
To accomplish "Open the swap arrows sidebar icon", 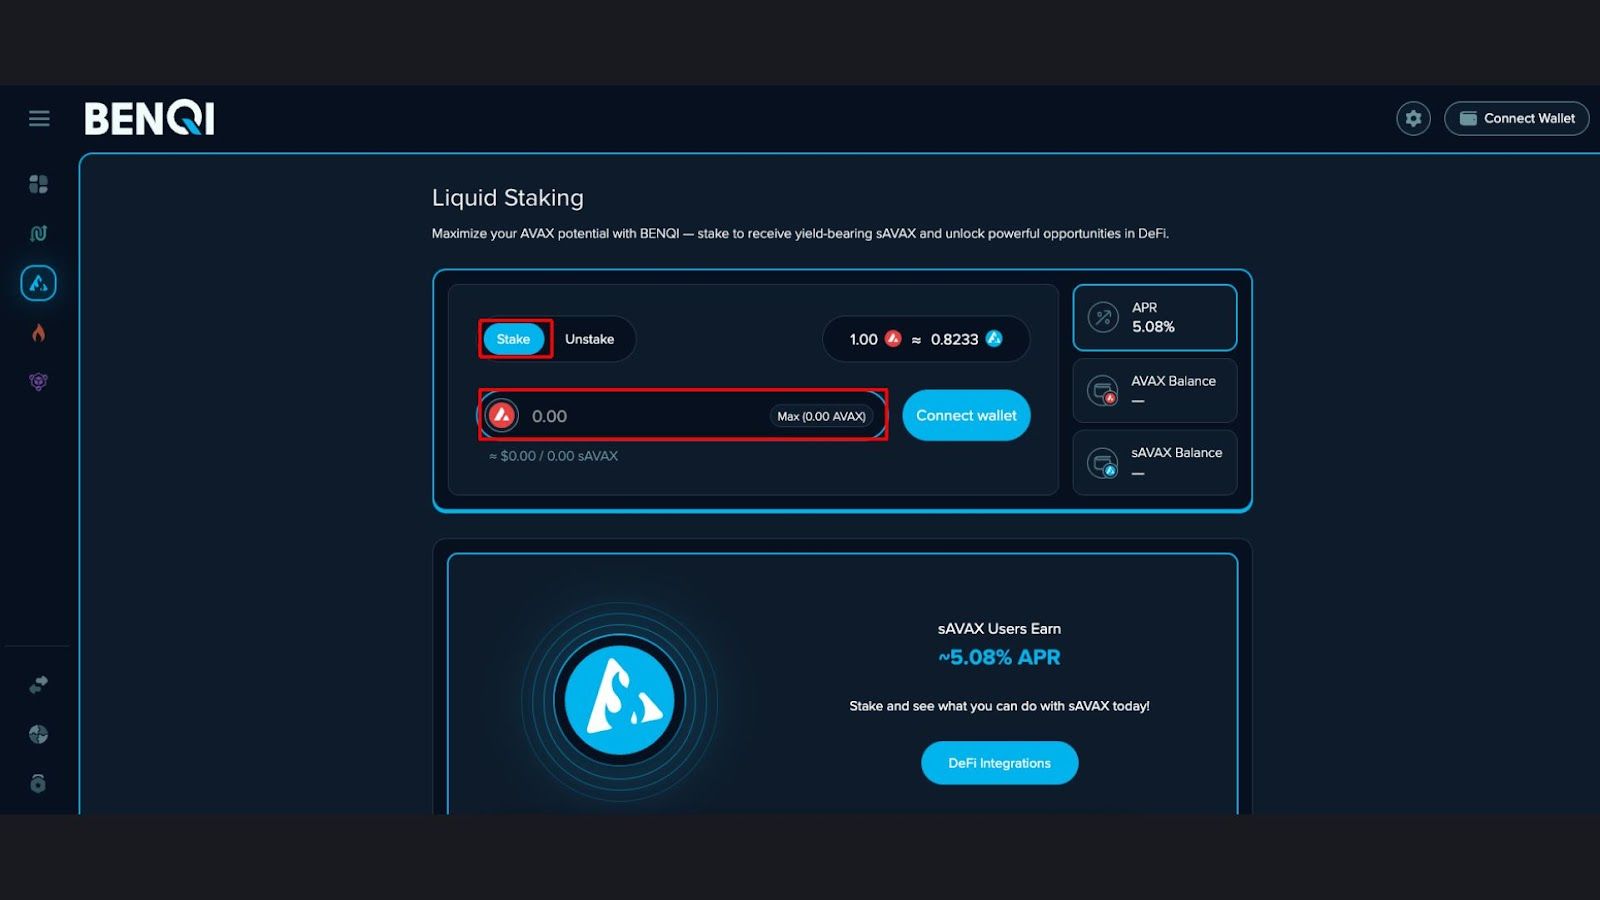I will coord(39,685).
